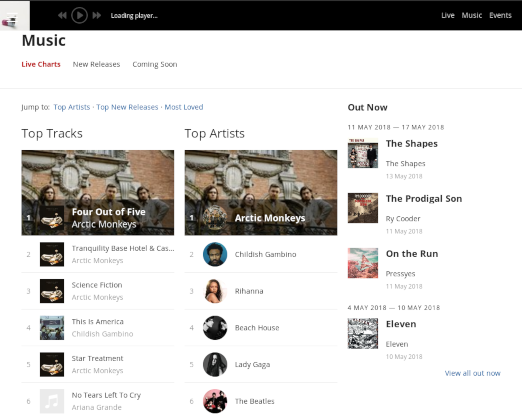Jump to Top New Releases section
This screenshot has height=414, width=522.
click(x=127, y=107)
